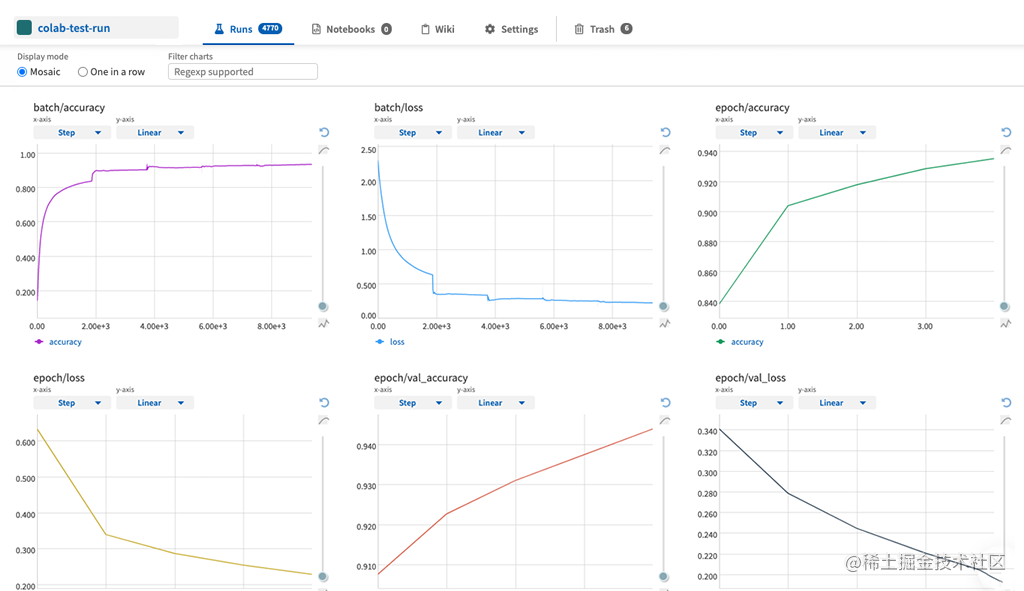Open batch/loss y-axis Linear dropdown

(x=496, y=133)
